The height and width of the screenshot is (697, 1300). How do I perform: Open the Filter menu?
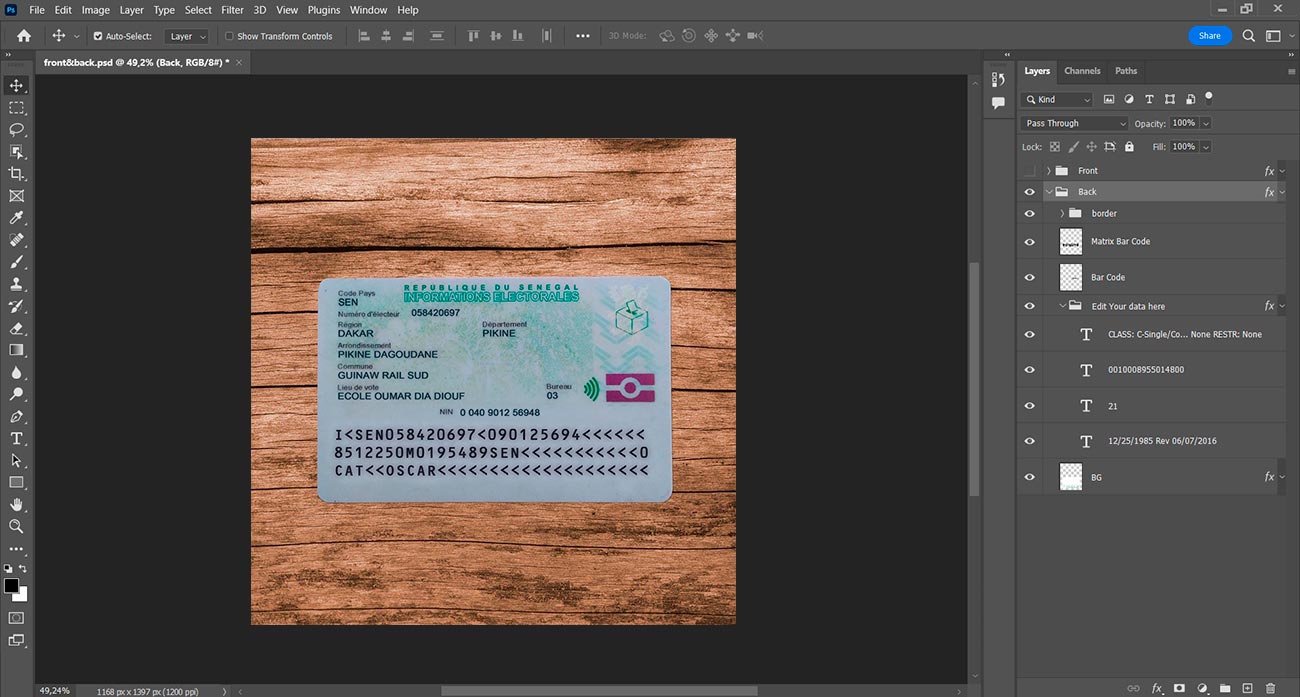tap(232, 10)
